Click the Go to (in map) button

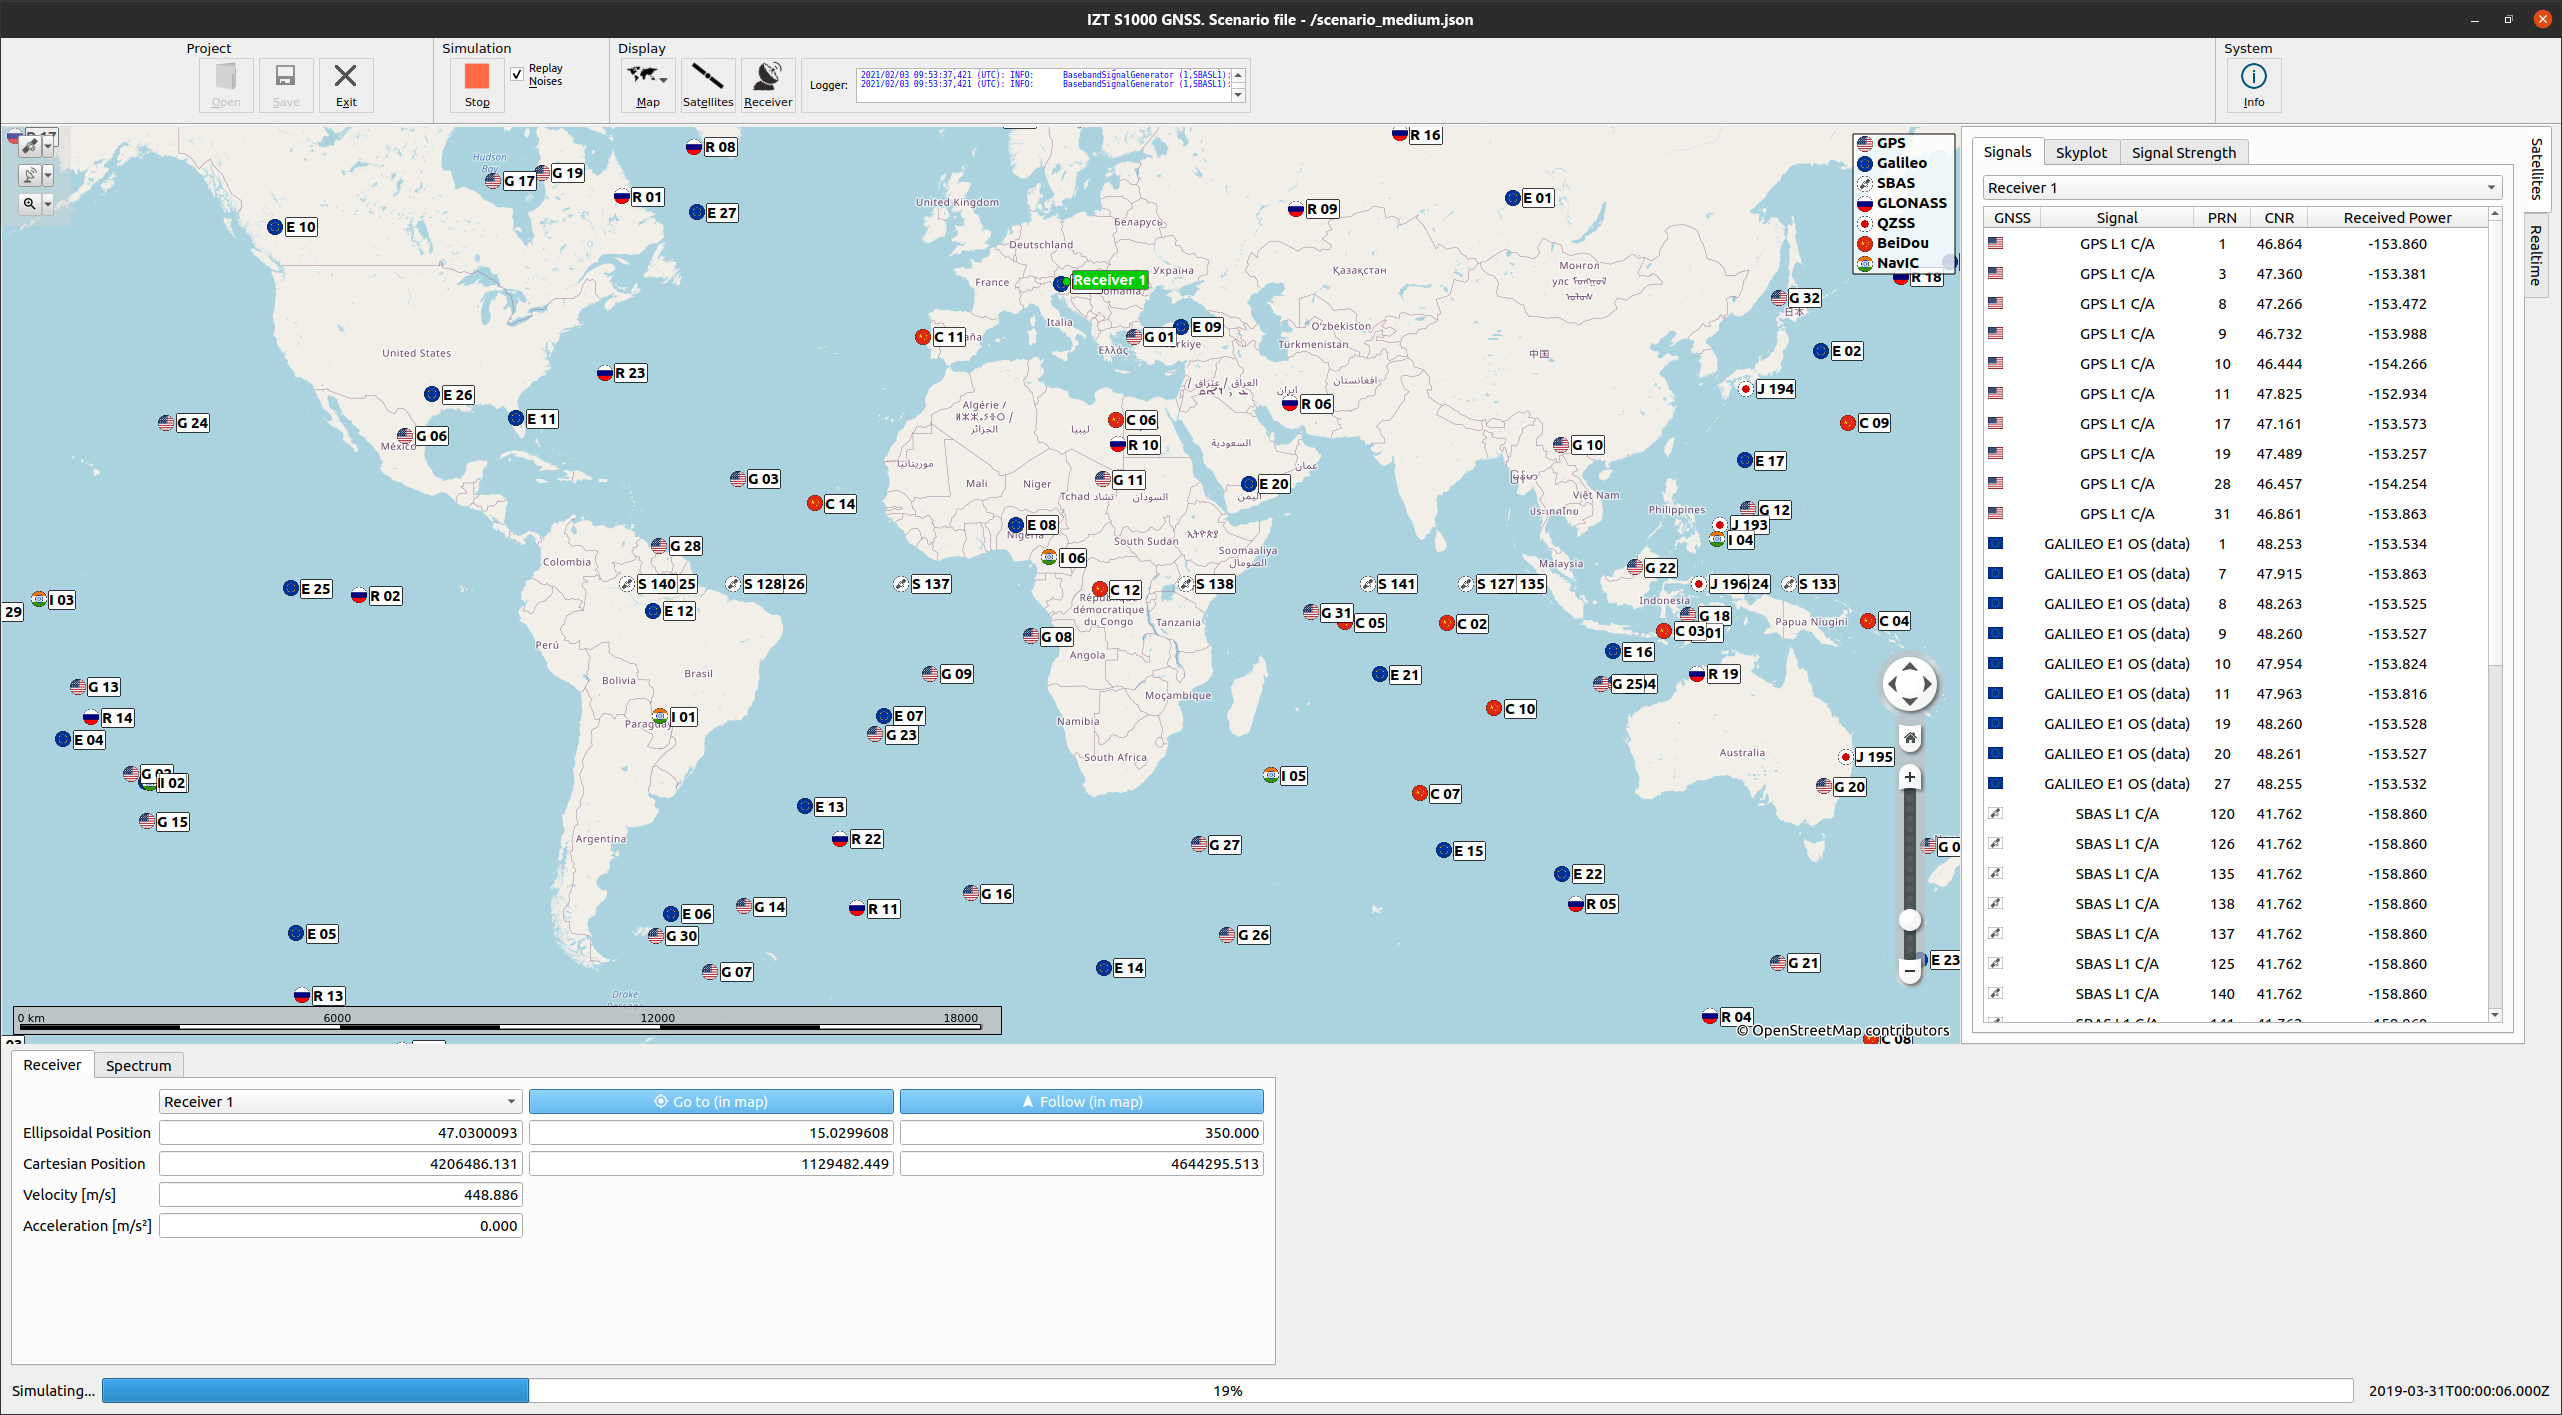(711, 1101)
